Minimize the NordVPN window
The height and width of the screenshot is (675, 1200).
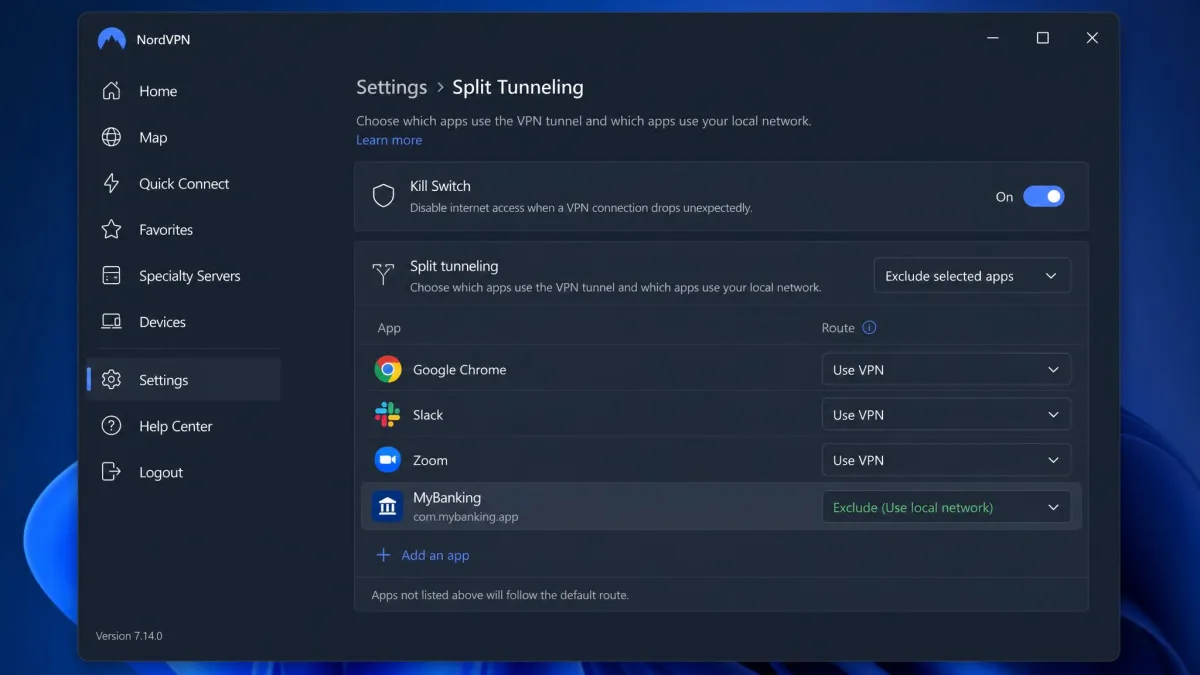coord(993,38)
